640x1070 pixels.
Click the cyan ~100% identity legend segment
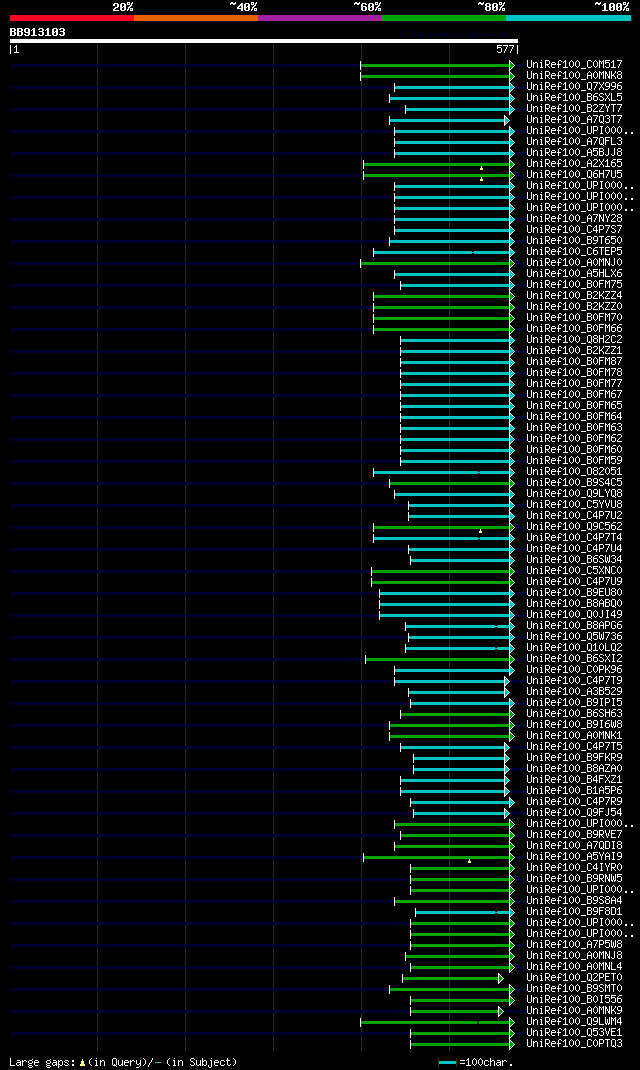pos(568,18)
